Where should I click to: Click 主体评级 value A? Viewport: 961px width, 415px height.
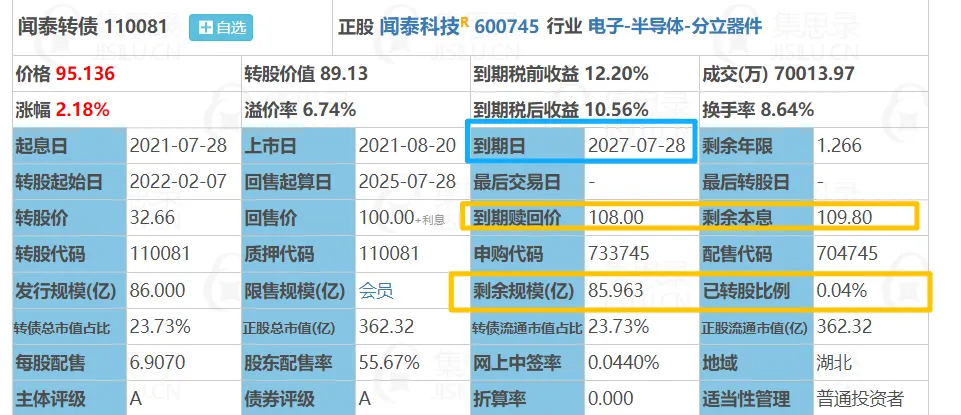136,399
